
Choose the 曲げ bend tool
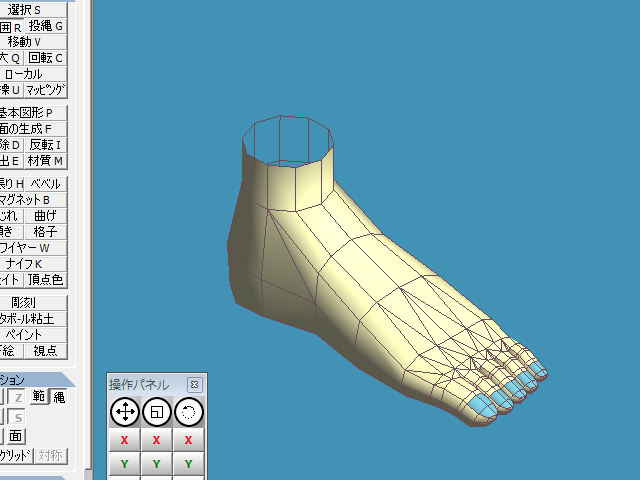46,216
